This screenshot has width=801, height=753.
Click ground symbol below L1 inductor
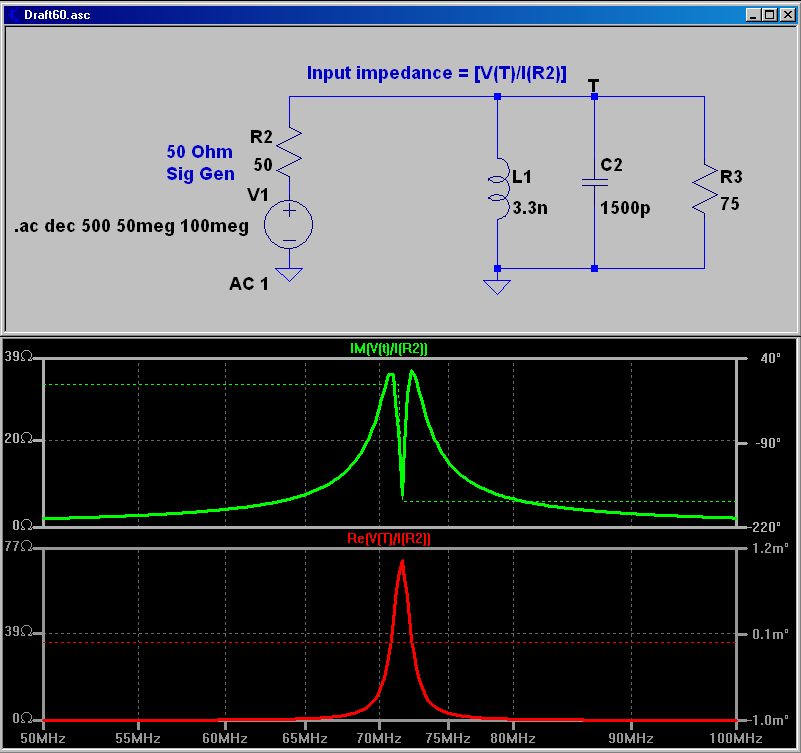pyautogui.click(x=497, y=287)
